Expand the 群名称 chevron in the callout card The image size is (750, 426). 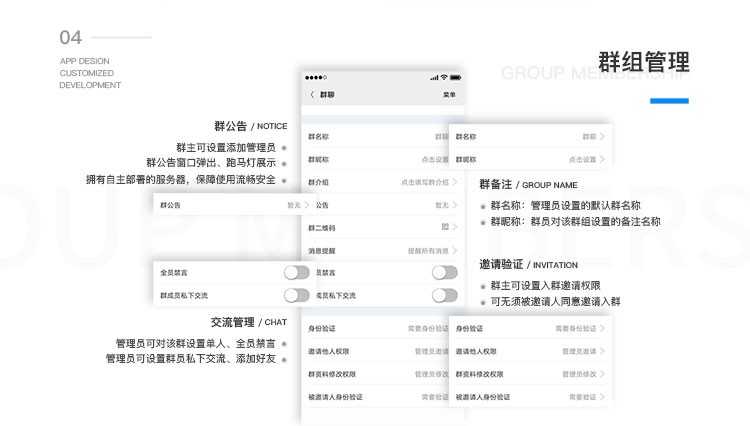[x=602, y=136]
